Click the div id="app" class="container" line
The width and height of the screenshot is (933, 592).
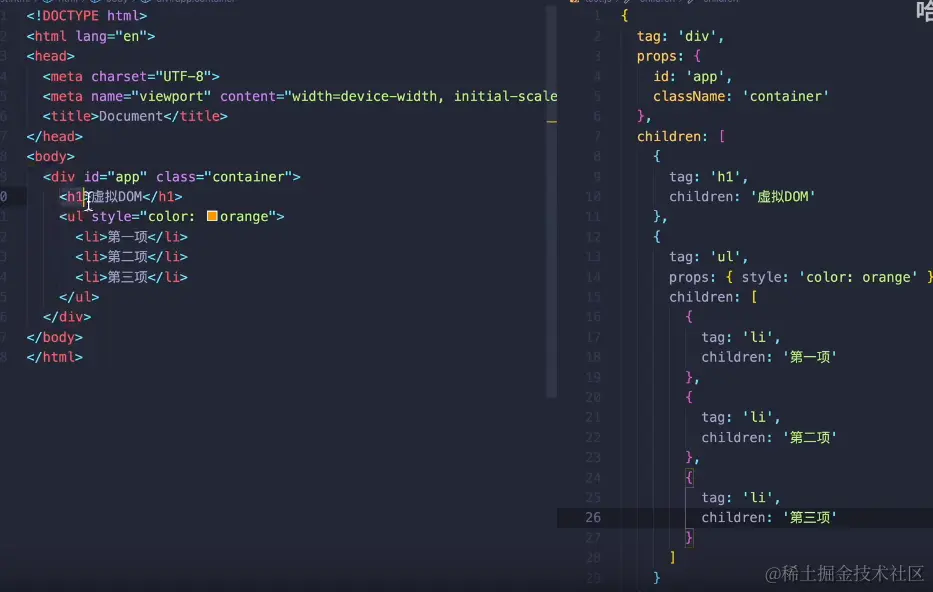point(171,177)
